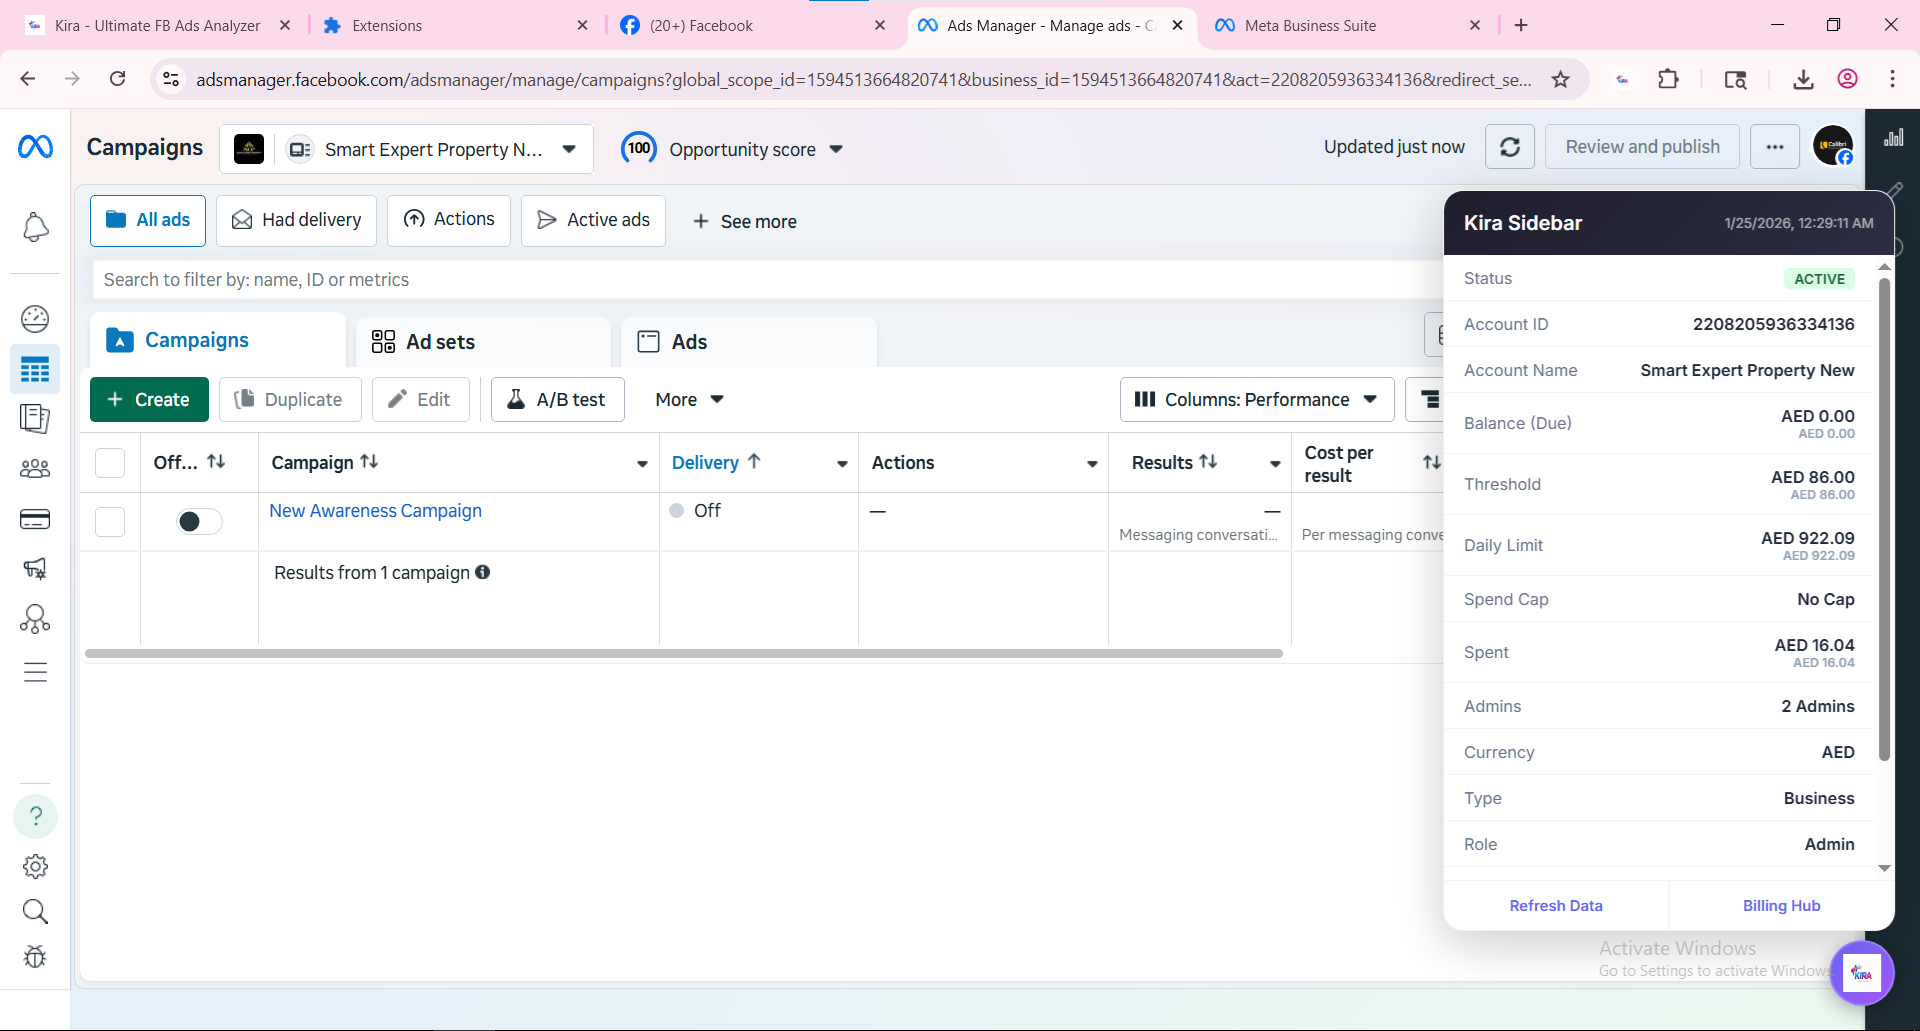Select Campaigns table icon in sidebar

pos(35,370)
